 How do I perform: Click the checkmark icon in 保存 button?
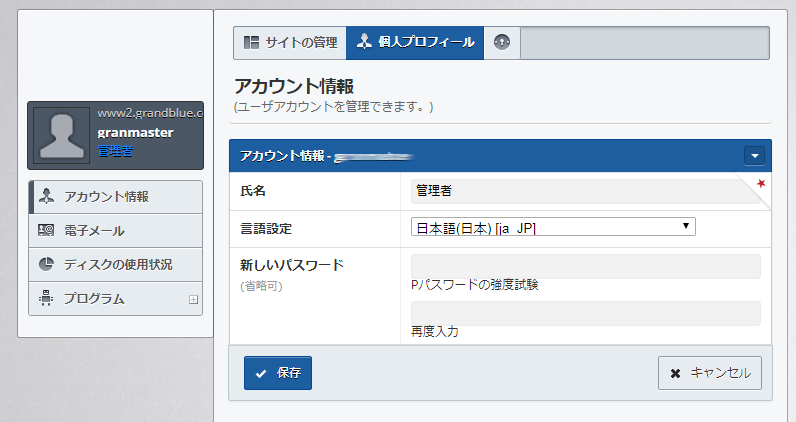(x=261, y=373)
